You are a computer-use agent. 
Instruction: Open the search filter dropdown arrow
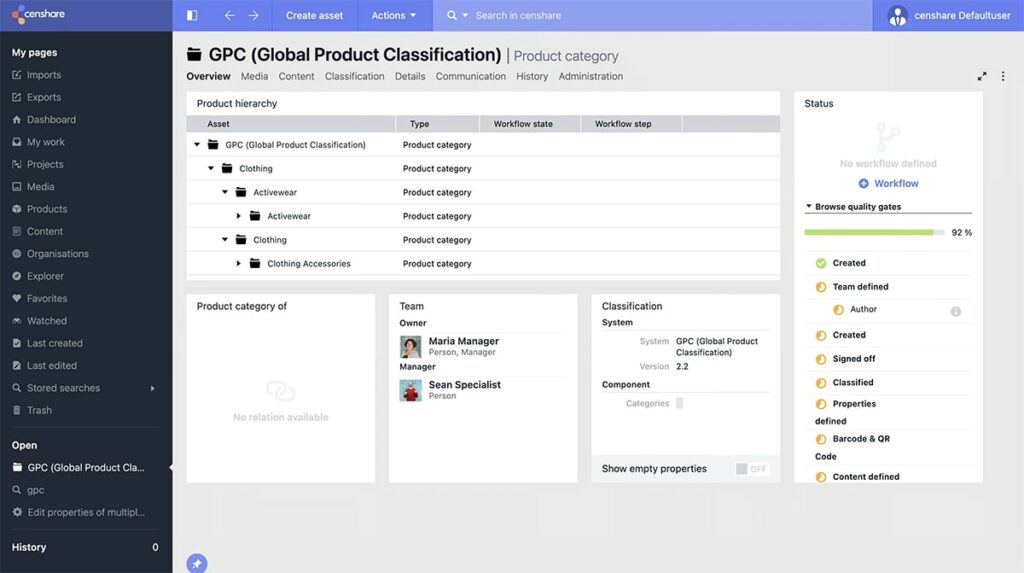tap(466, 15)
